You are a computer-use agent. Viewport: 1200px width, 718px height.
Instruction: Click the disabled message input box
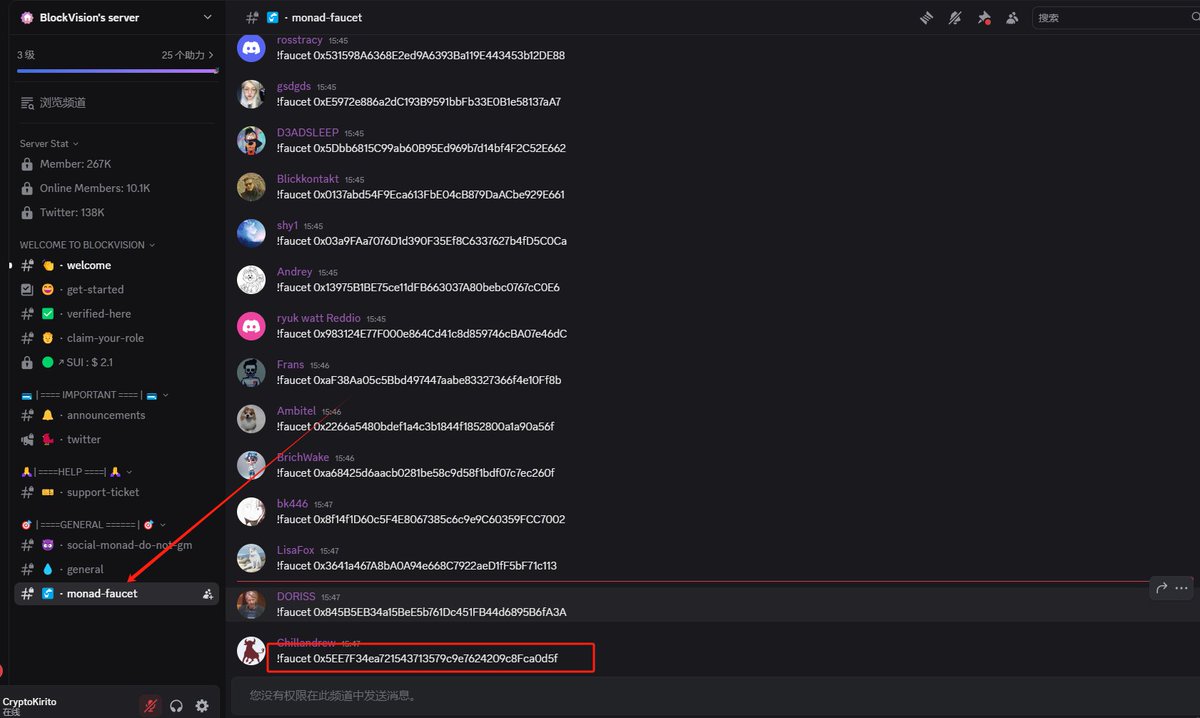pos(714,695)
